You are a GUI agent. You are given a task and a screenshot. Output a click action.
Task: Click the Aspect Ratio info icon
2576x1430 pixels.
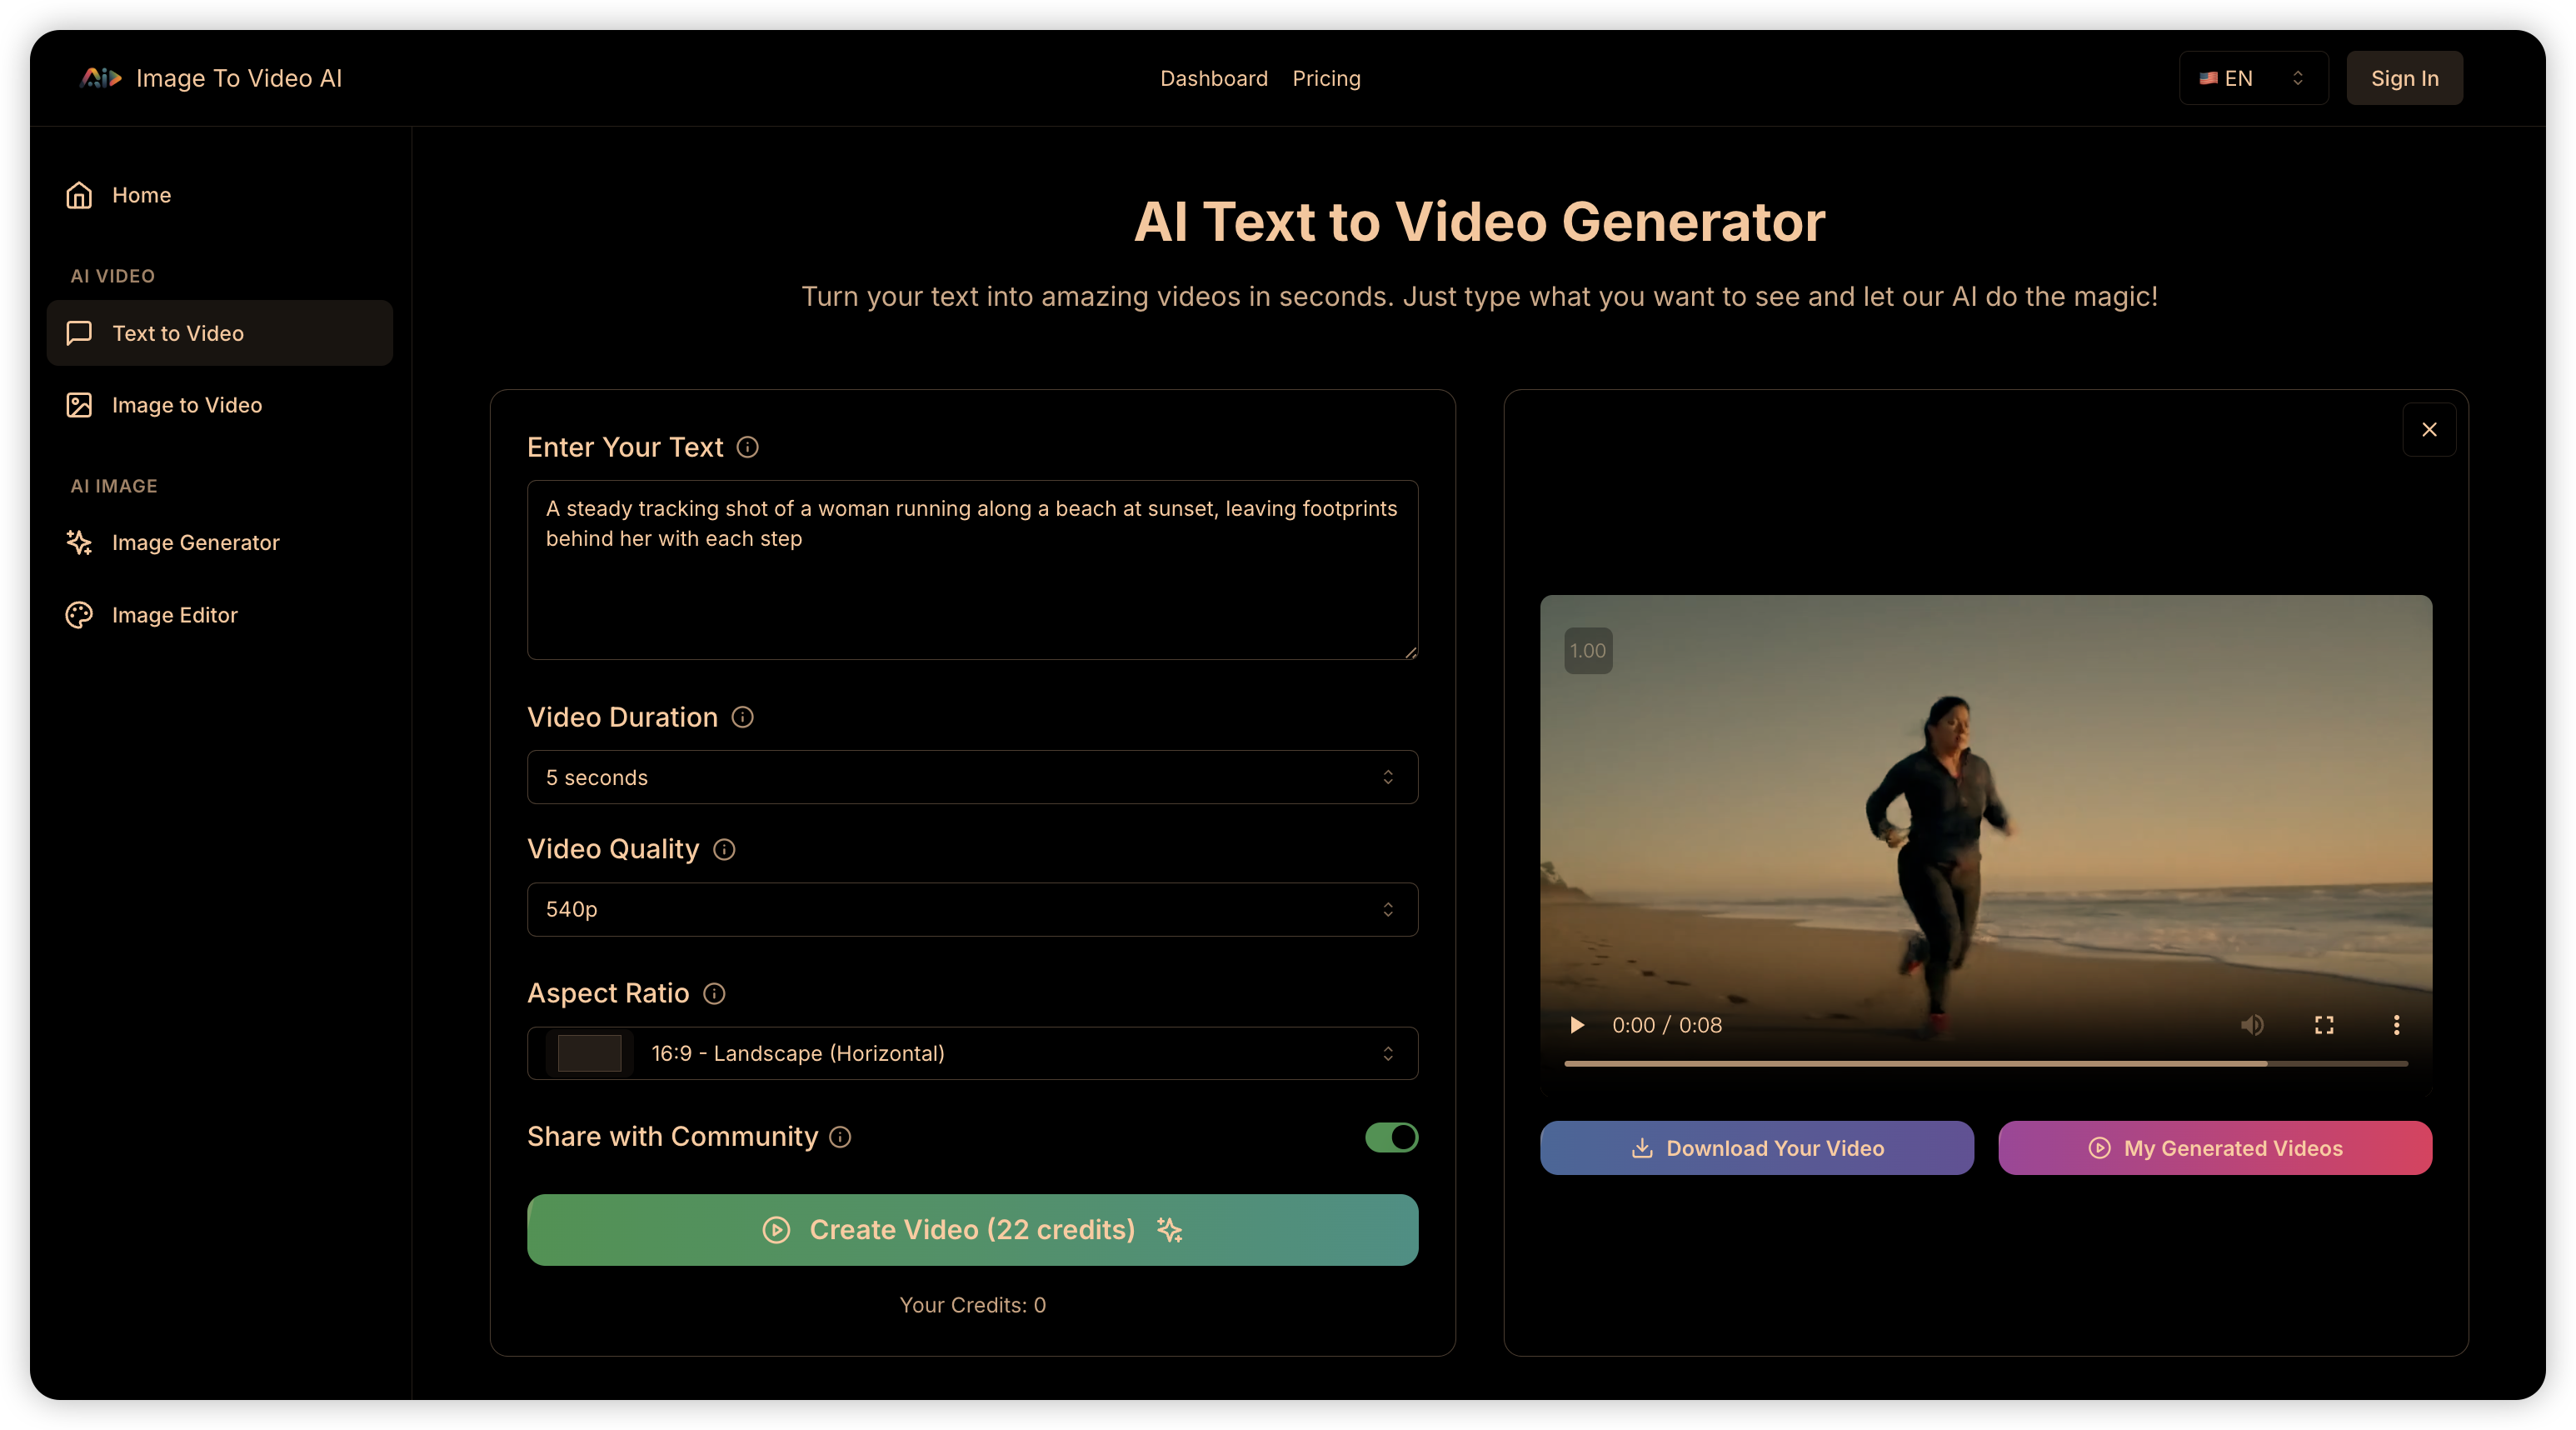tap(714, 993)
